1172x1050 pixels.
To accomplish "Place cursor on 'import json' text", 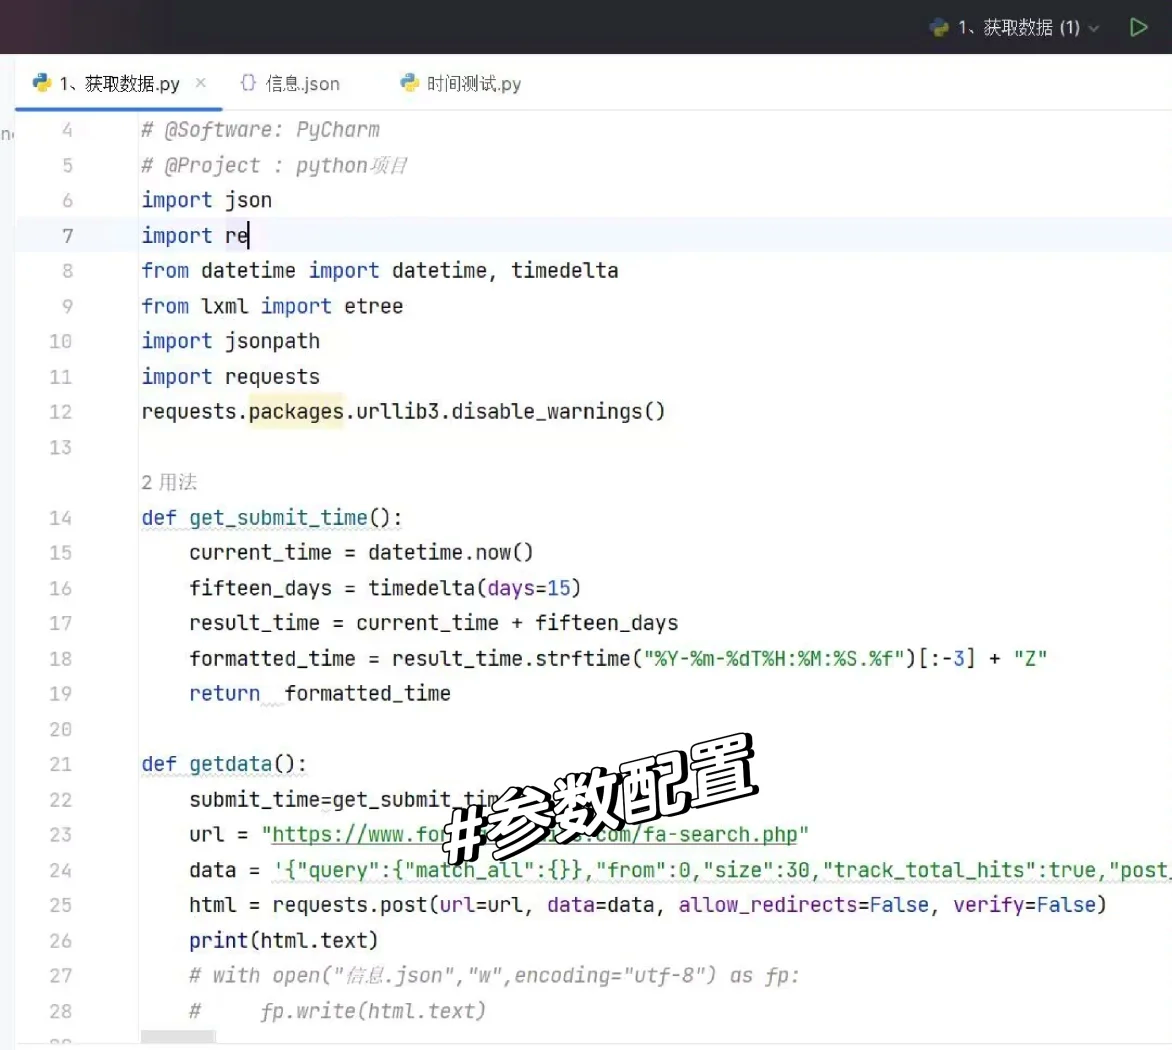I will pyautogui.click(x=207, y=200).
